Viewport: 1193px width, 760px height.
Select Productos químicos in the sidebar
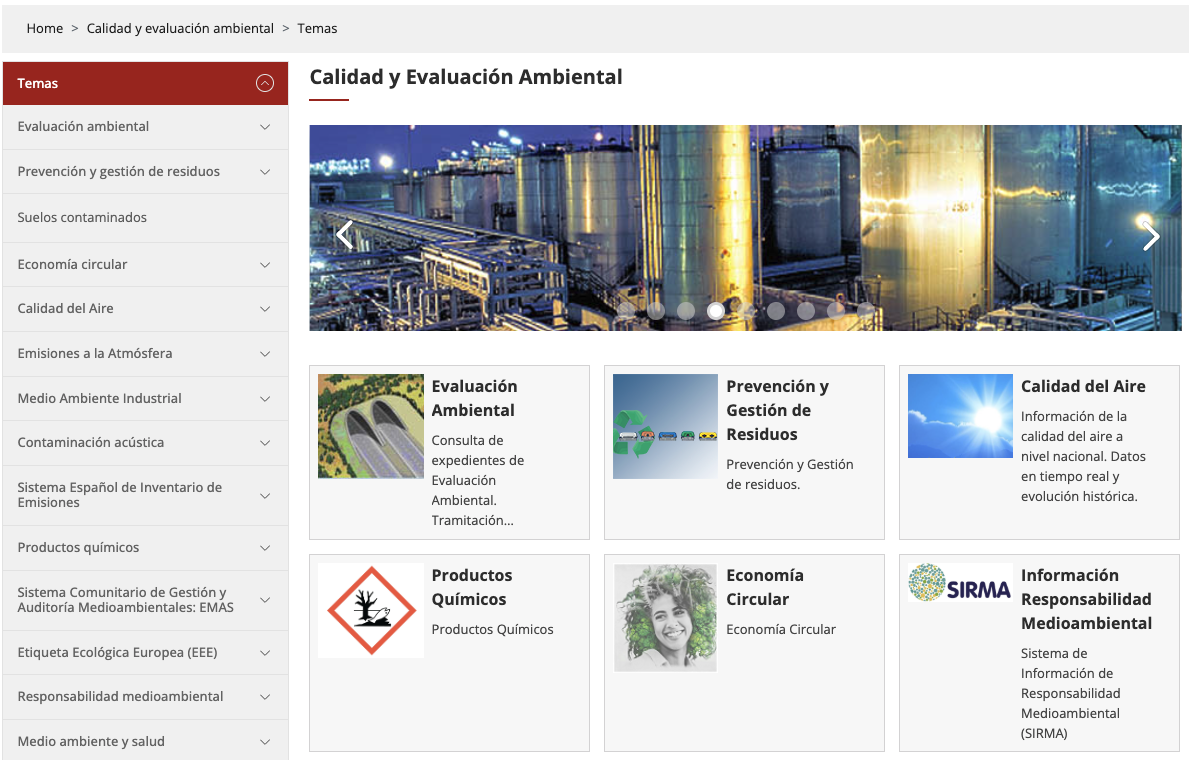[x=145, y=548]
